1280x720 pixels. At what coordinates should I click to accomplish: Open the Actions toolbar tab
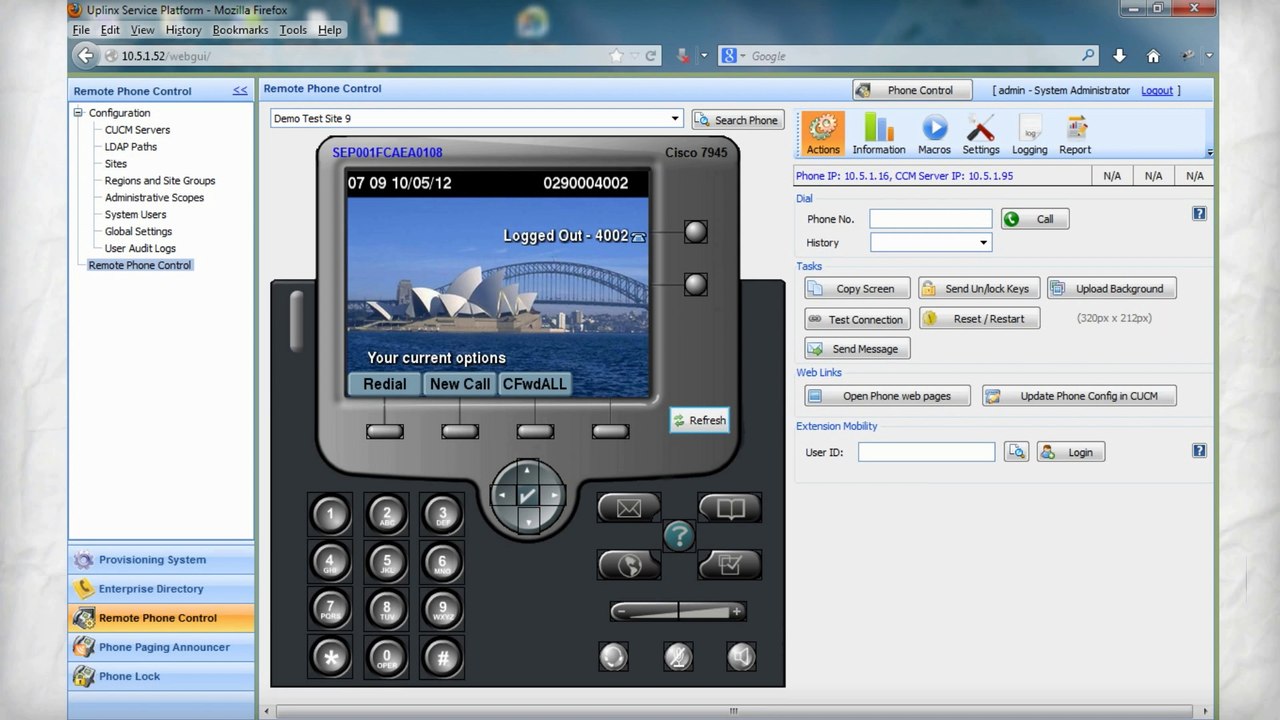pyautogui.click(x=823, y=134)
